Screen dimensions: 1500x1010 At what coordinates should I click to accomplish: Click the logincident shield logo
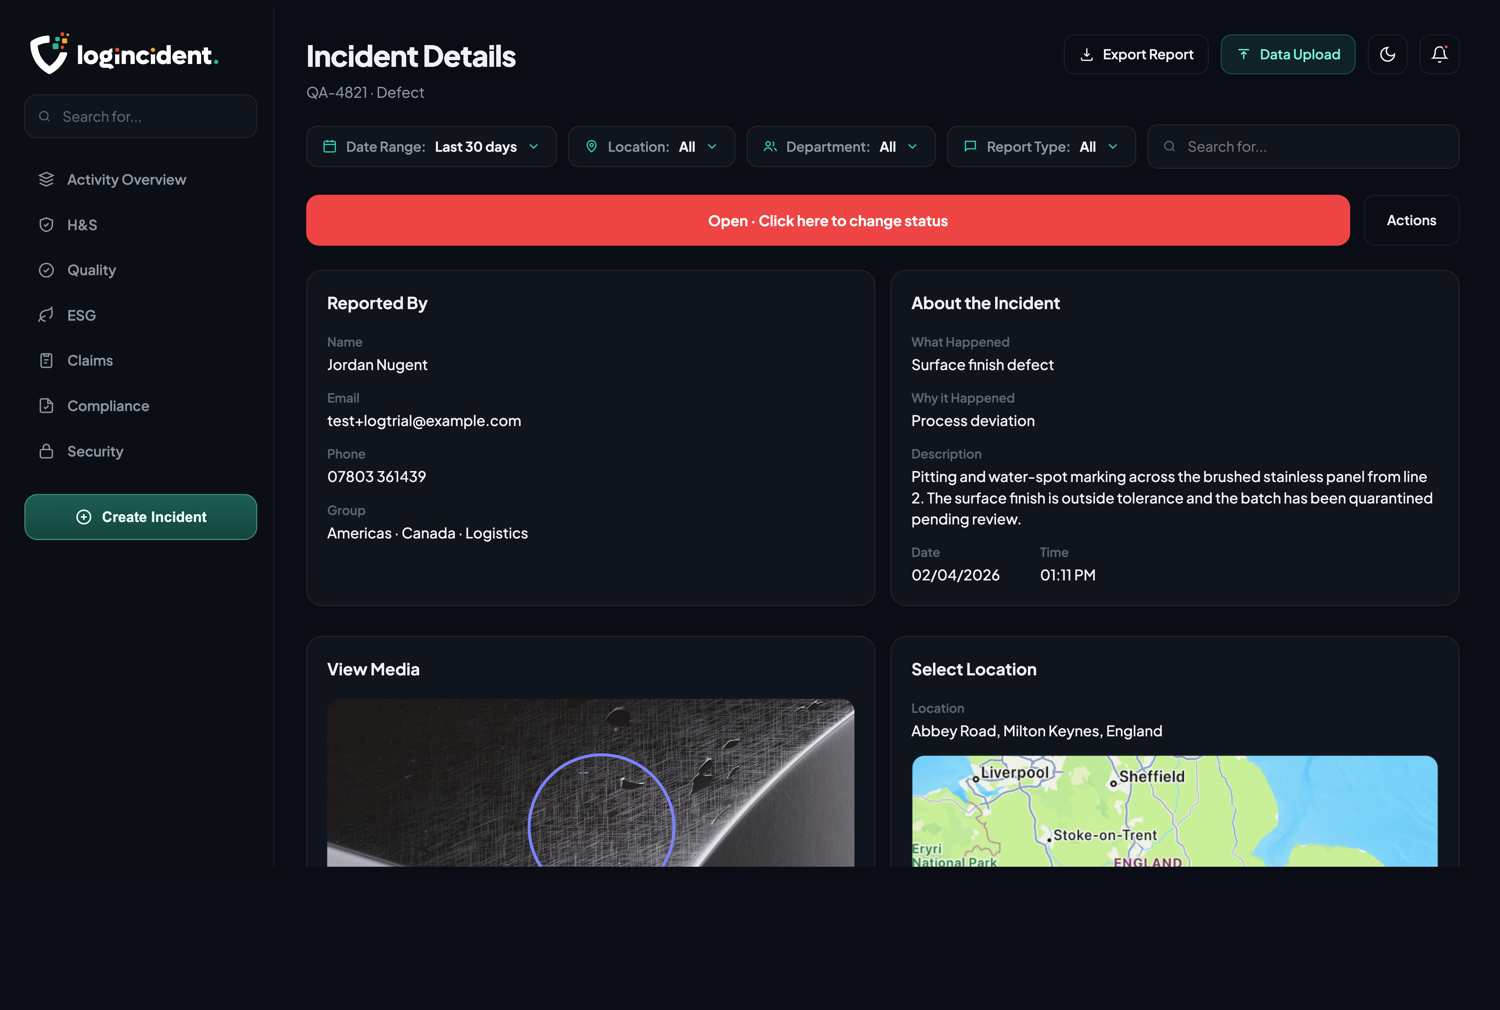pos(49,53)
